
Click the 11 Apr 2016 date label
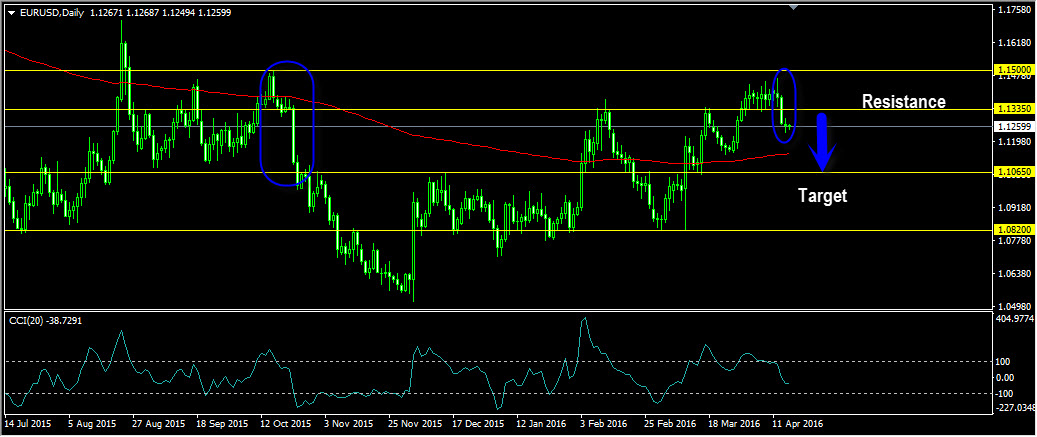[798, 422]
